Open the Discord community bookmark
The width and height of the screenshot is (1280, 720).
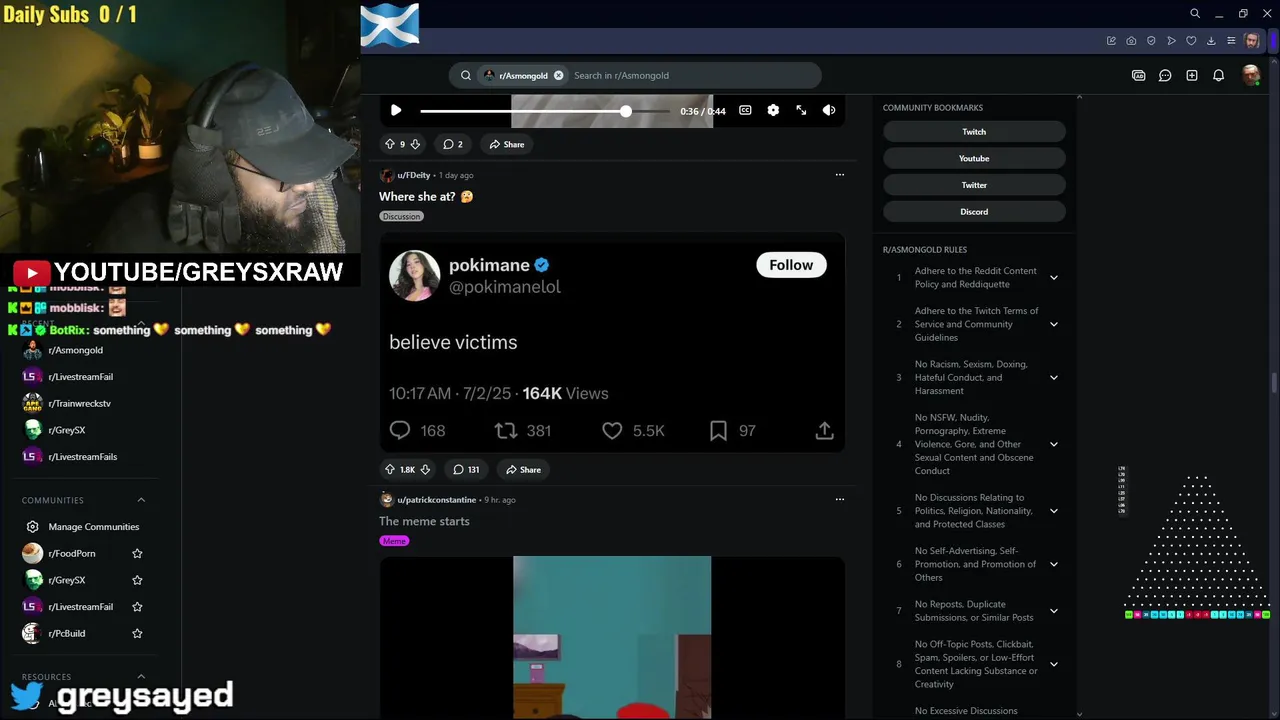974,212
